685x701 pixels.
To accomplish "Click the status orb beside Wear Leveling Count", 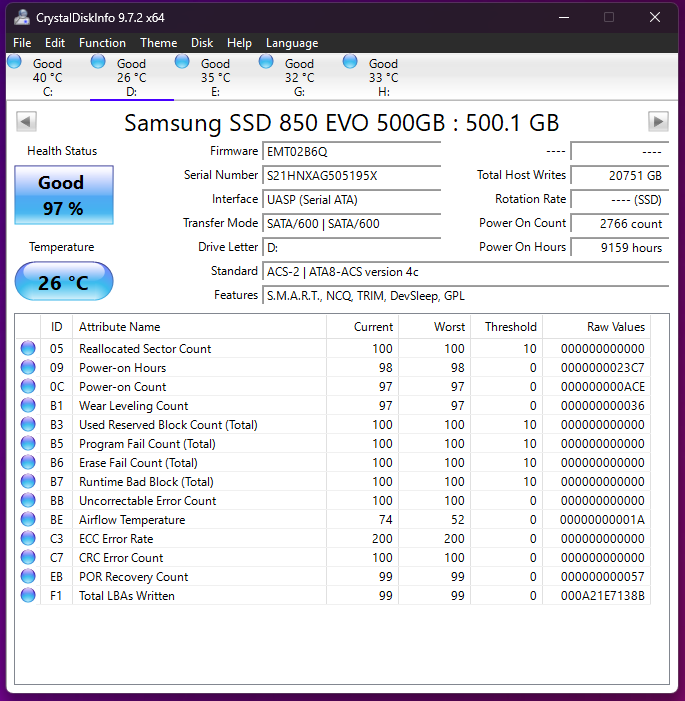I will pos(28,406).
